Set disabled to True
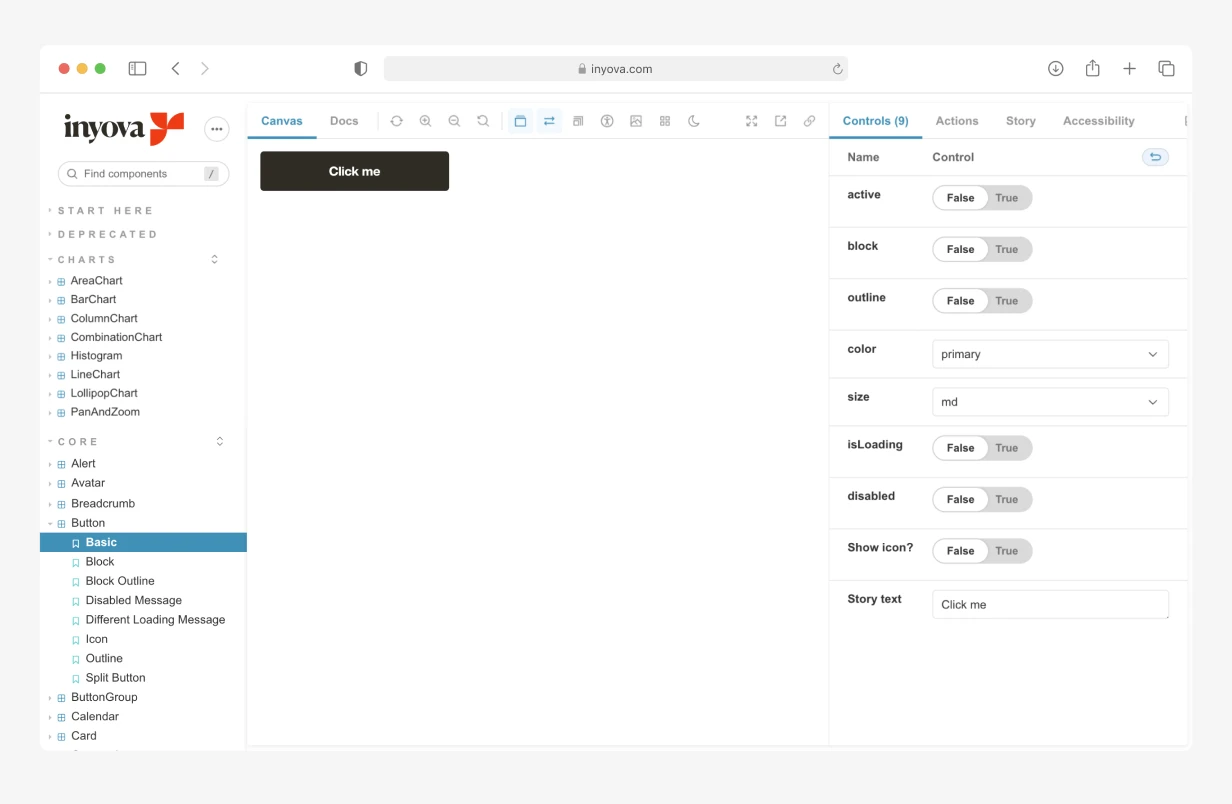The image size is (1232, 804). coord(1007,499)
